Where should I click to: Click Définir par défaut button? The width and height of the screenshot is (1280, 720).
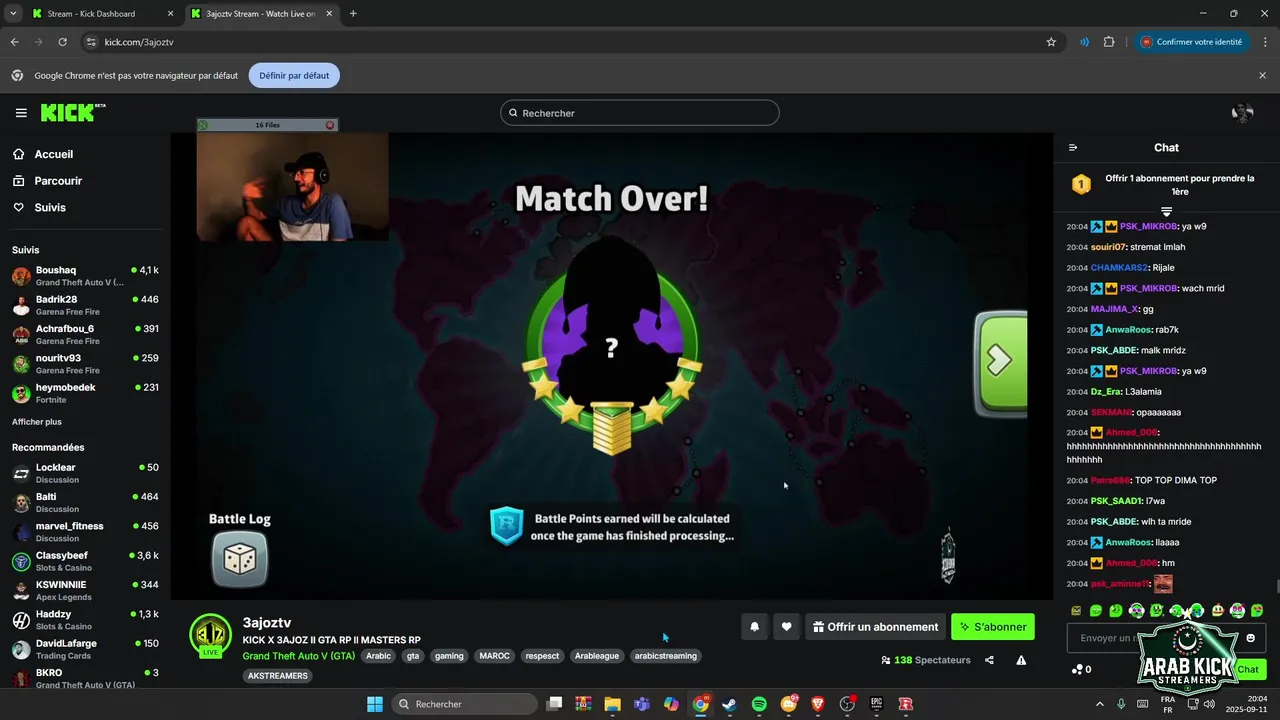pyautogui.click(x=294, y=75)
